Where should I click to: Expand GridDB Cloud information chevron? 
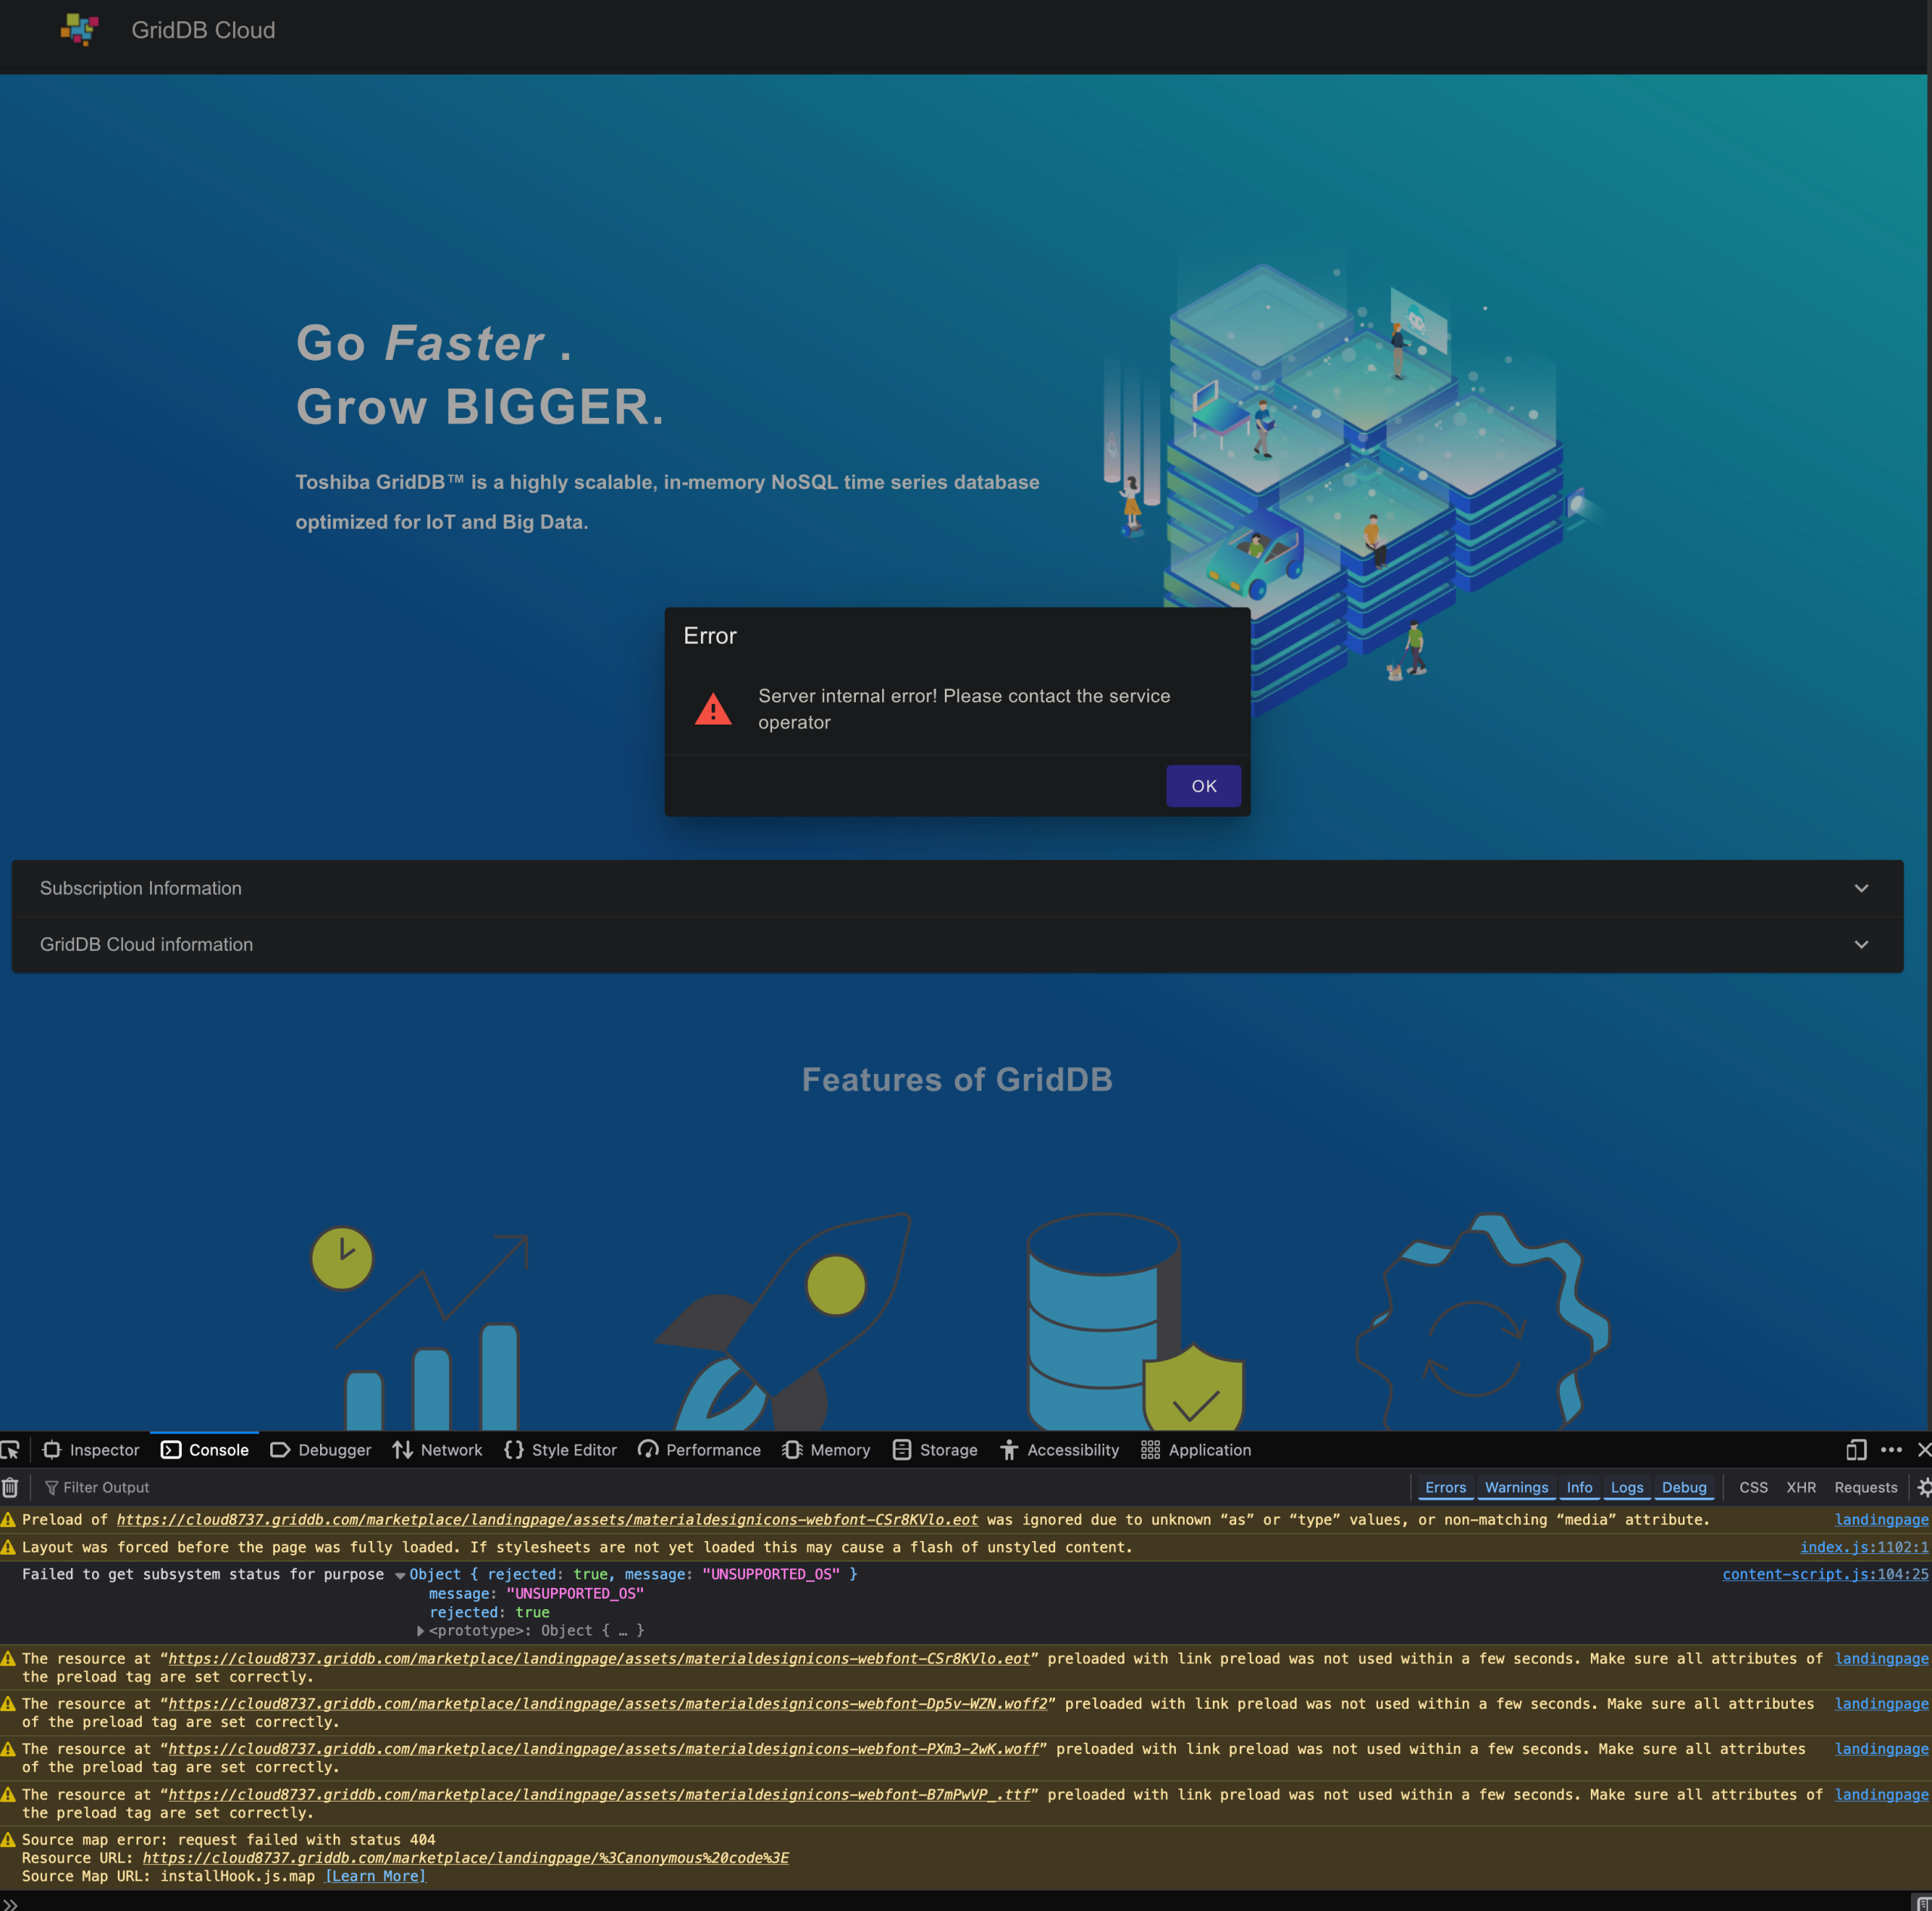[1861, 945]
